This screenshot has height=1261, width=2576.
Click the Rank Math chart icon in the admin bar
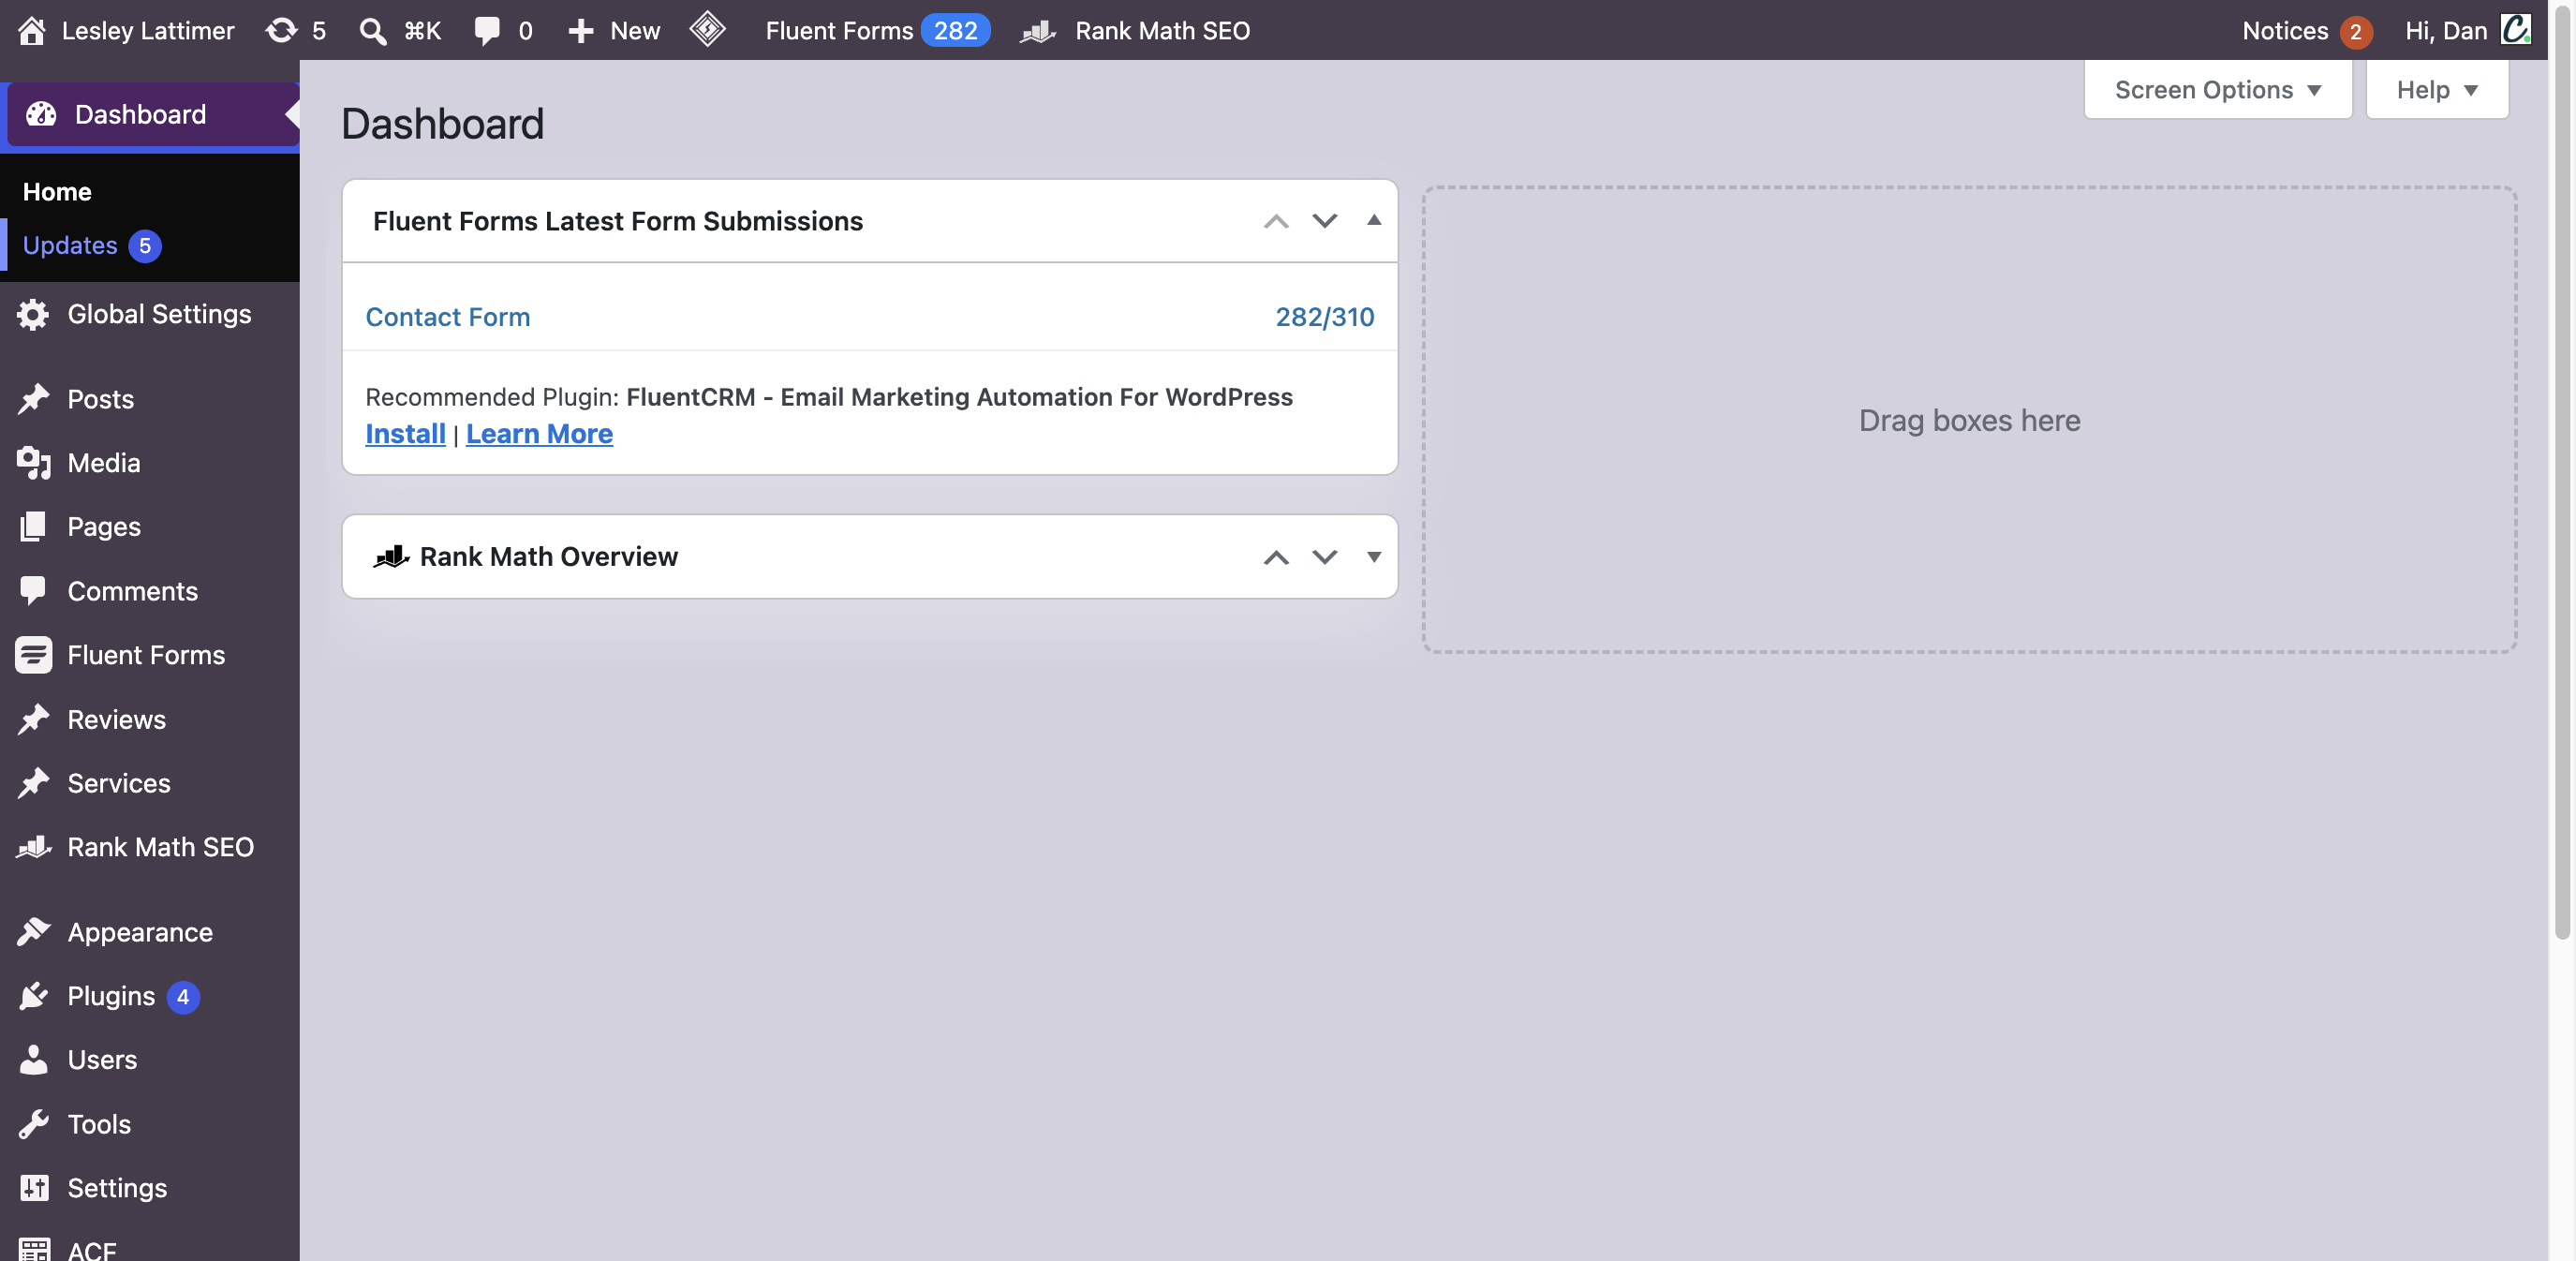[x=1038, y=31]
